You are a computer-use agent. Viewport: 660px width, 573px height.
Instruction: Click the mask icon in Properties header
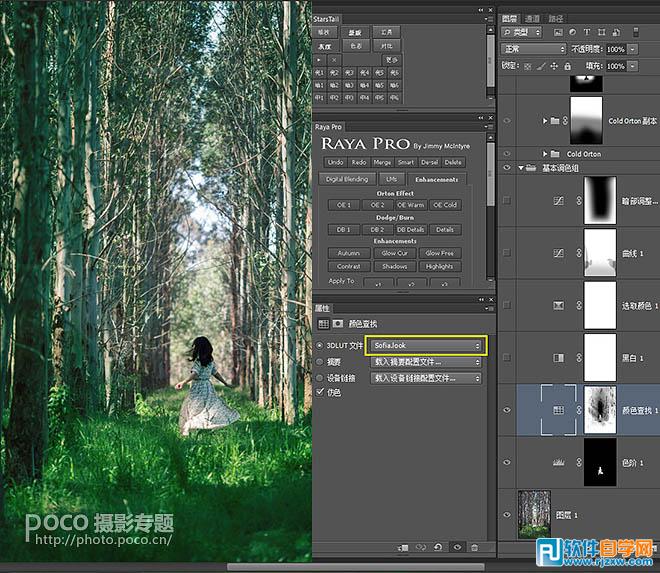pyautogui.click(x=338, y=323)
